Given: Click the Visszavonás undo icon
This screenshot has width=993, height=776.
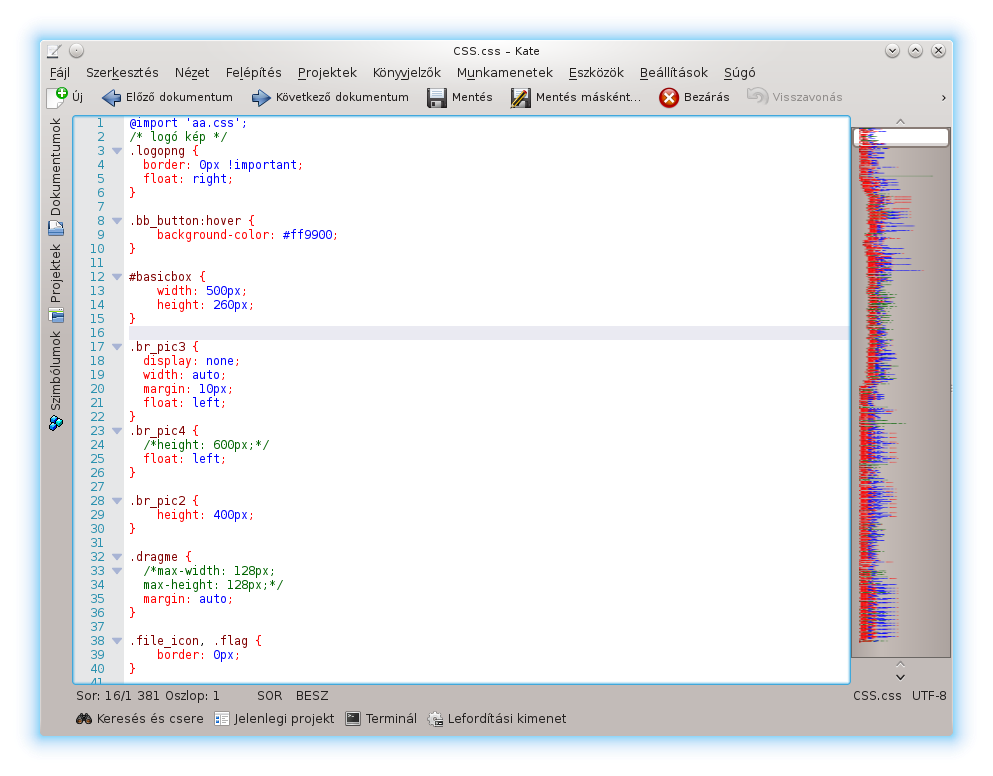Looking at the screenshot, I should click(757, 97).
